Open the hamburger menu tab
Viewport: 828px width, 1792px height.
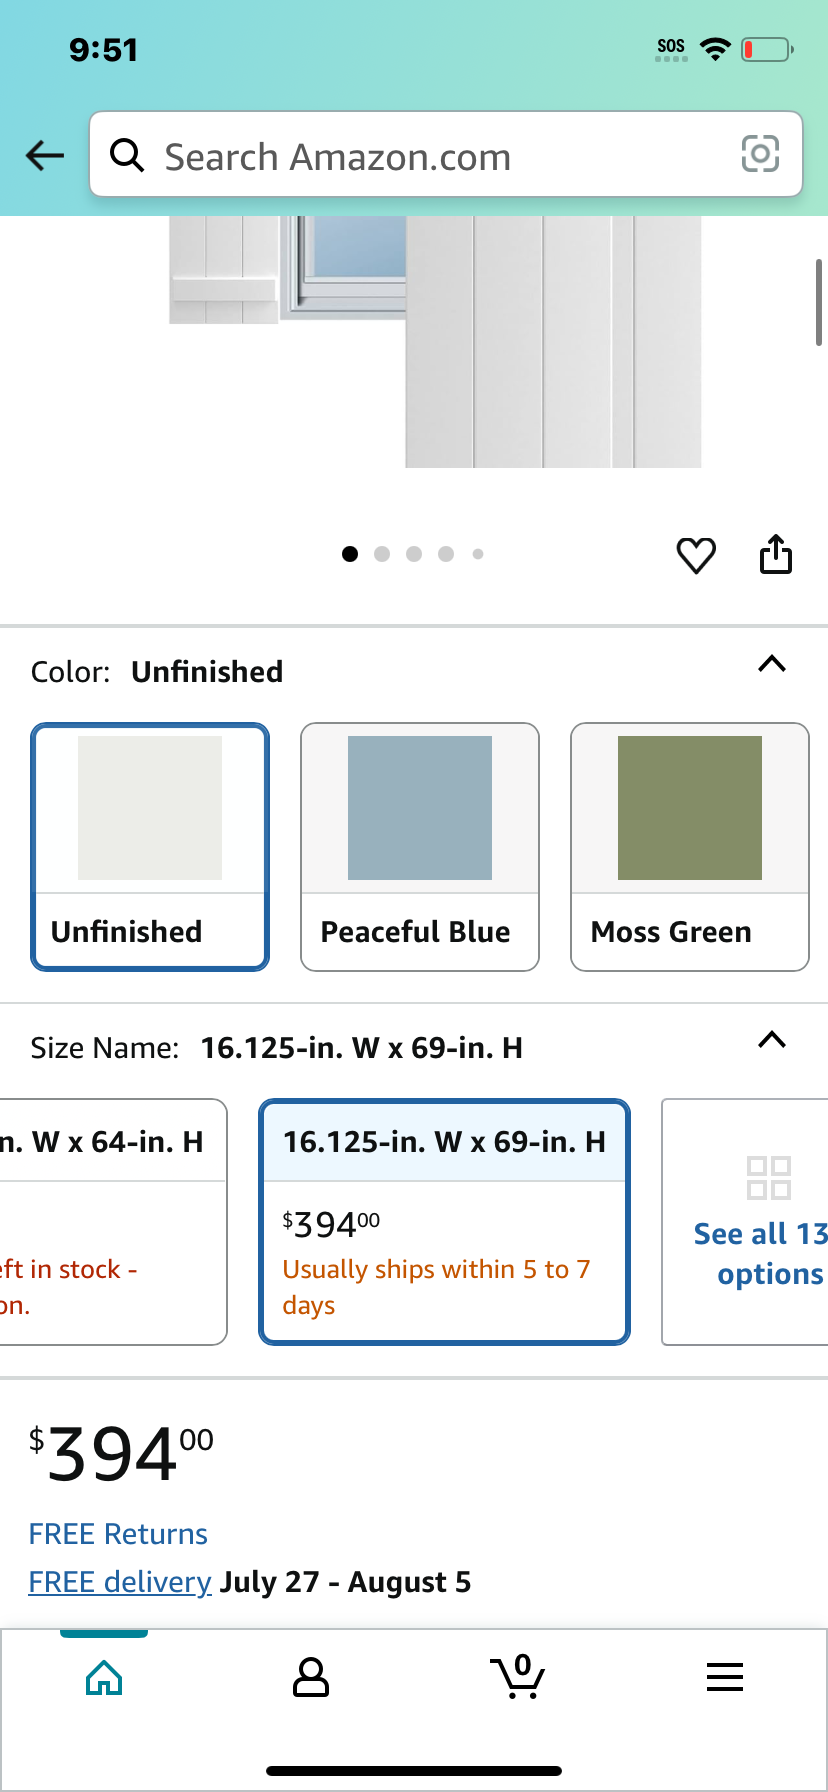(725, 1677)
